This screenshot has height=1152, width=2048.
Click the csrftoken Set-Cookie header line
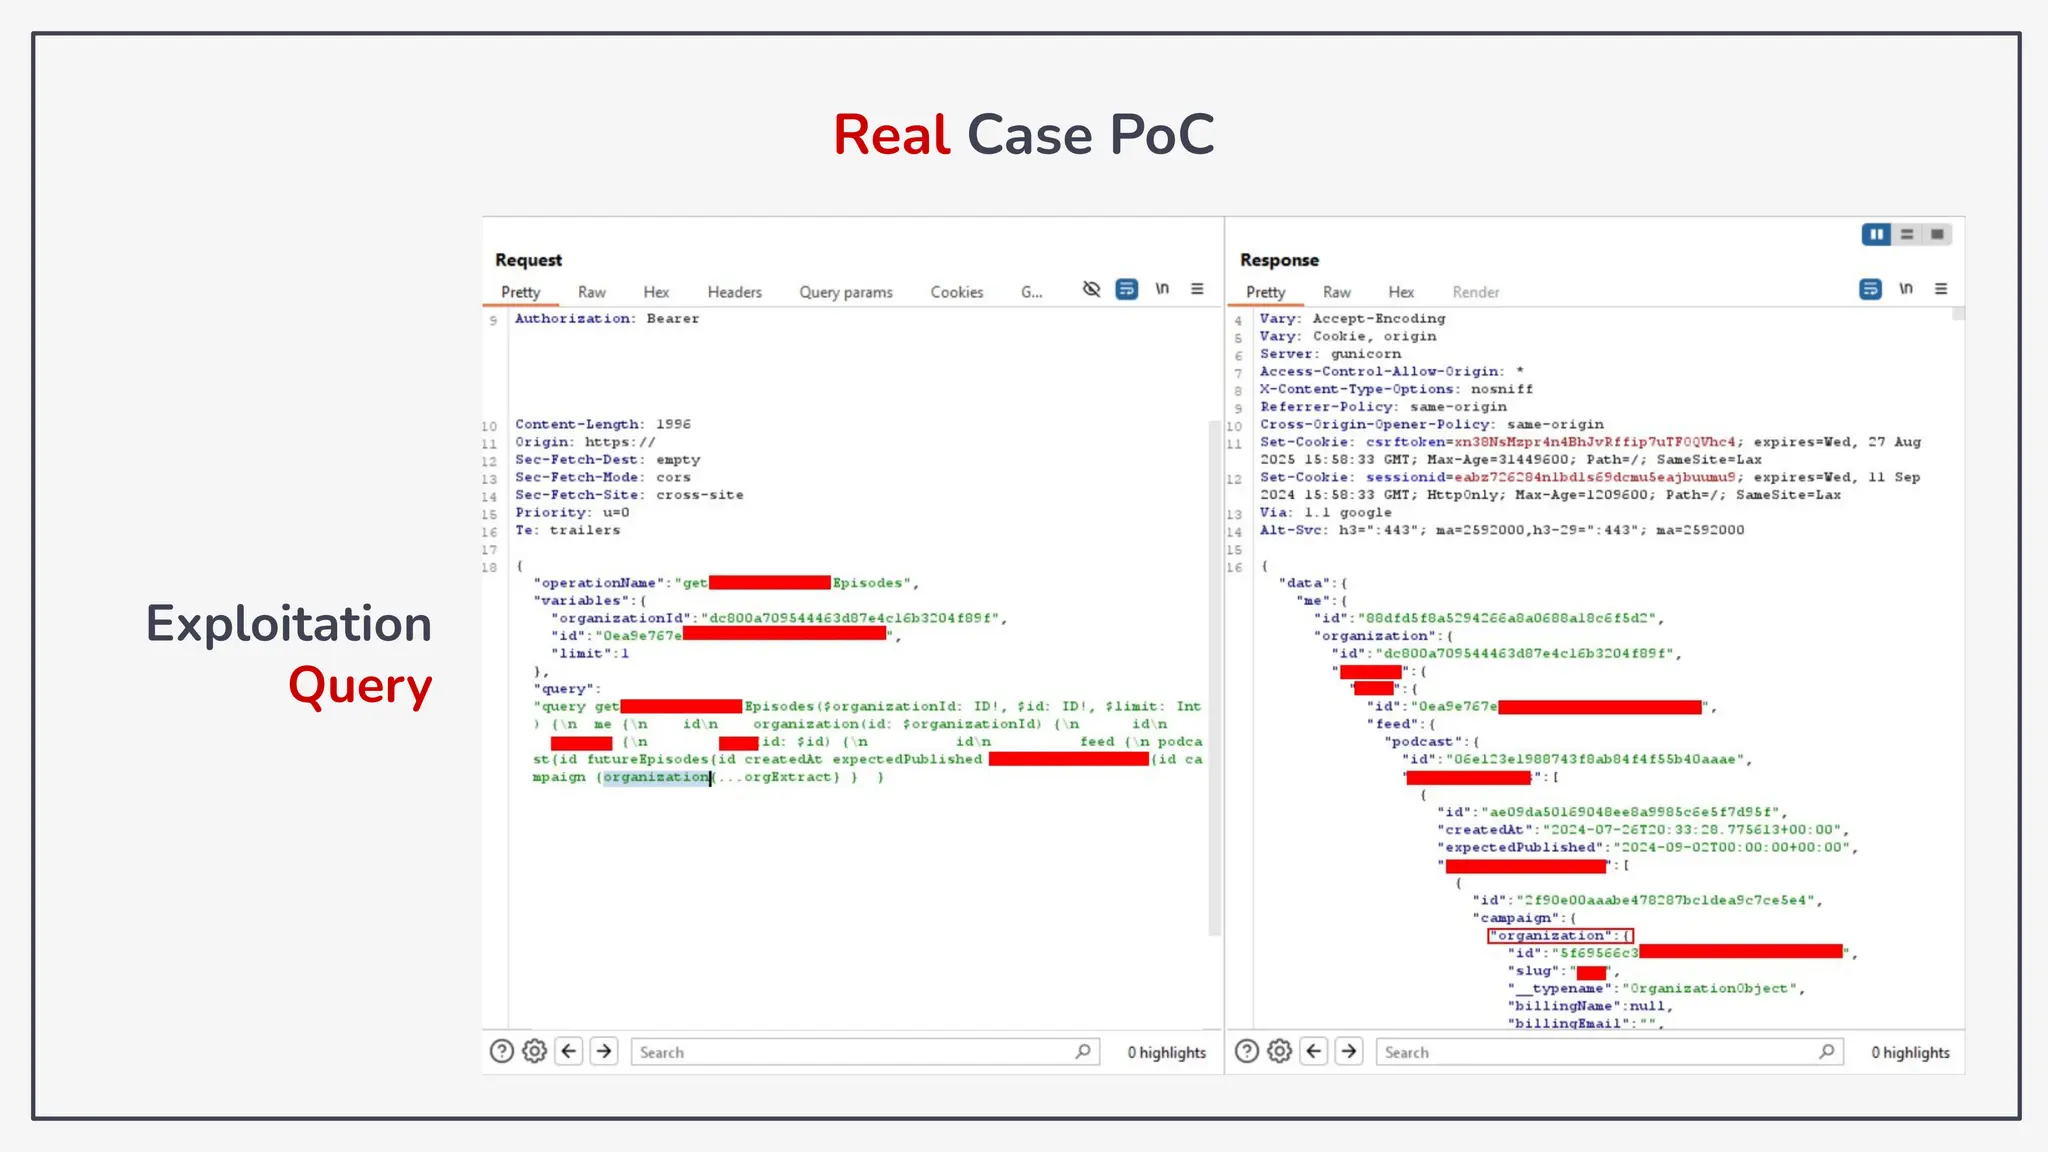[x=1590, y=450]
